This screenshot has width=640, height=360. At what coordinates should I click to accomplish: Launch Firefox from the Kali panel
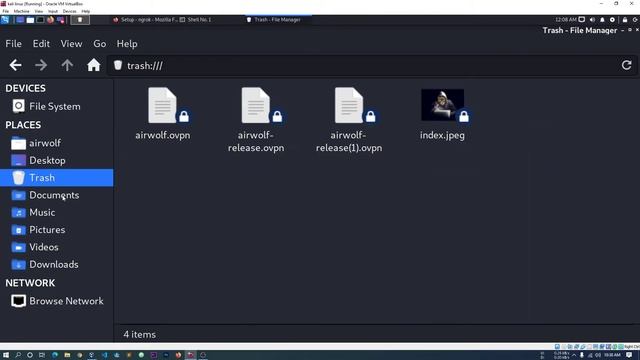[x=50, y=20]
